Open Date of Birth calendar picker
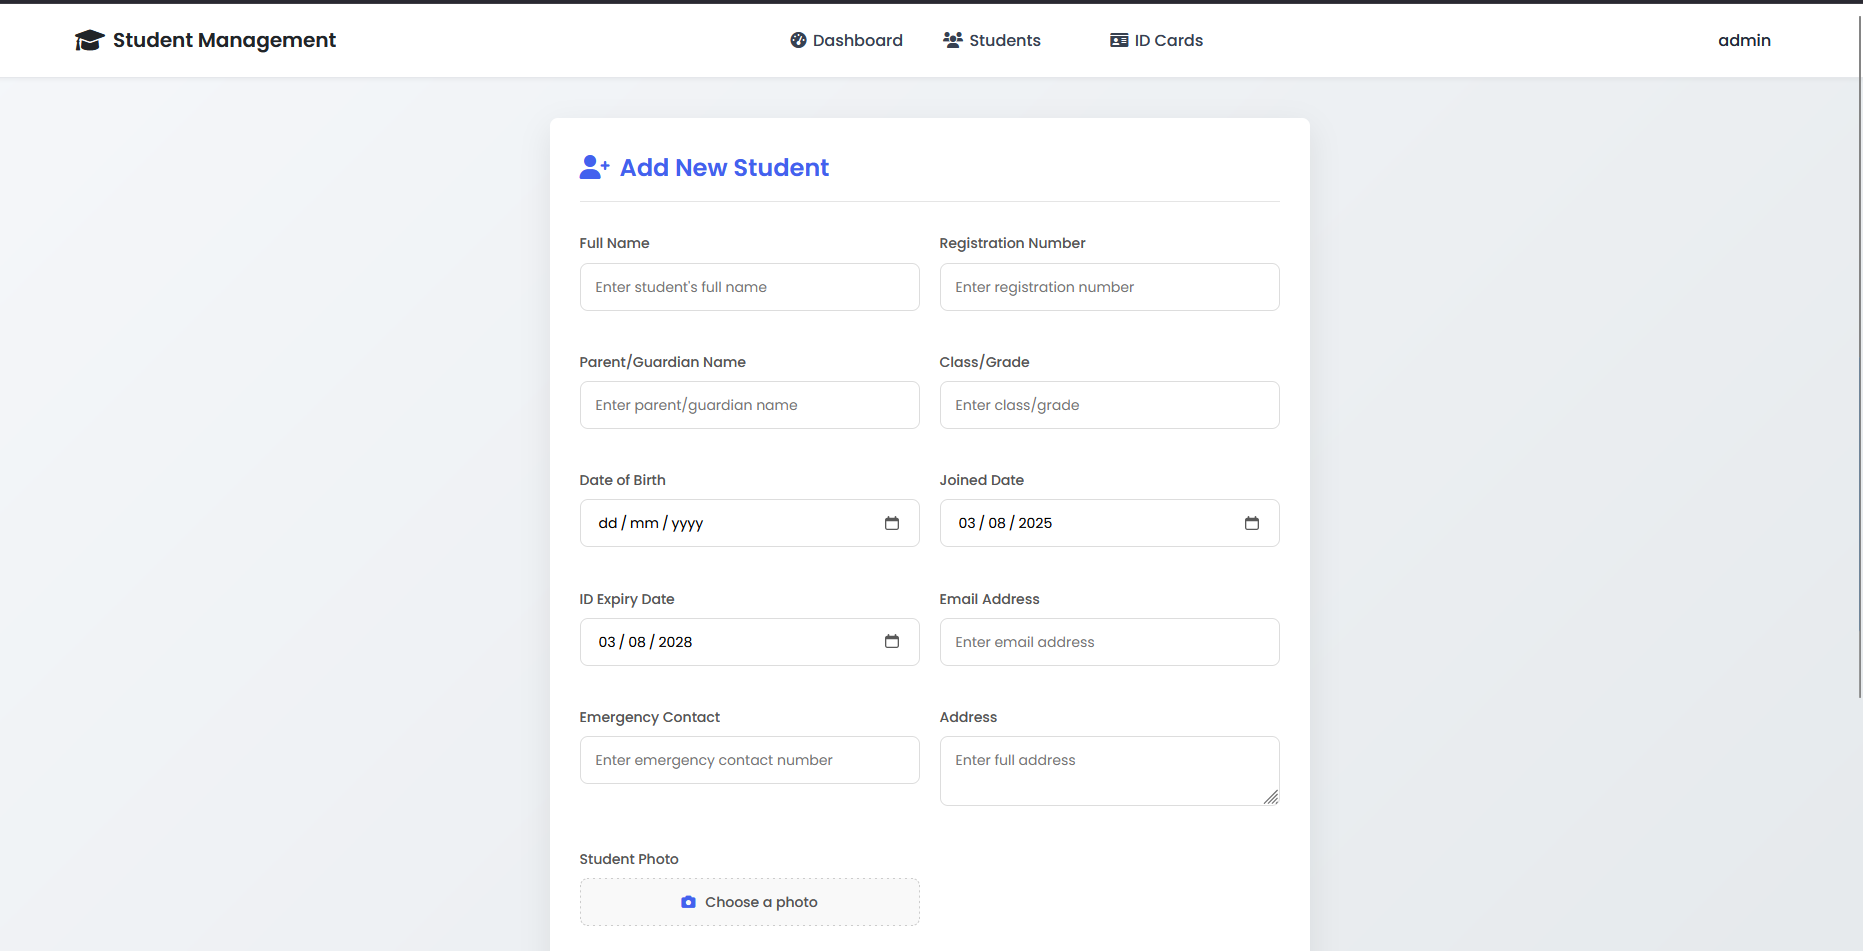 tap(891, 523)
